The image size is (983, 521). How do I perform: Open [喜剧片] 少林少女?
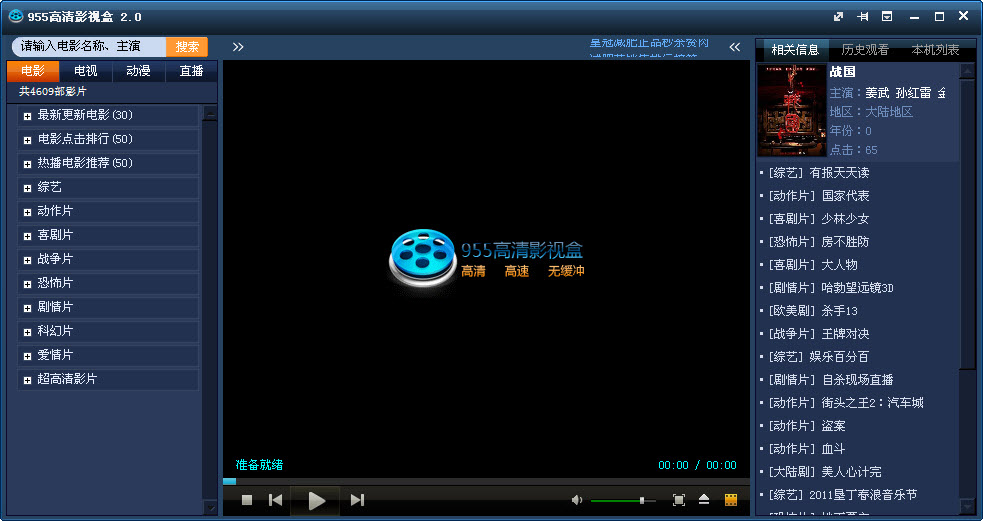click(x=819, y=219)
